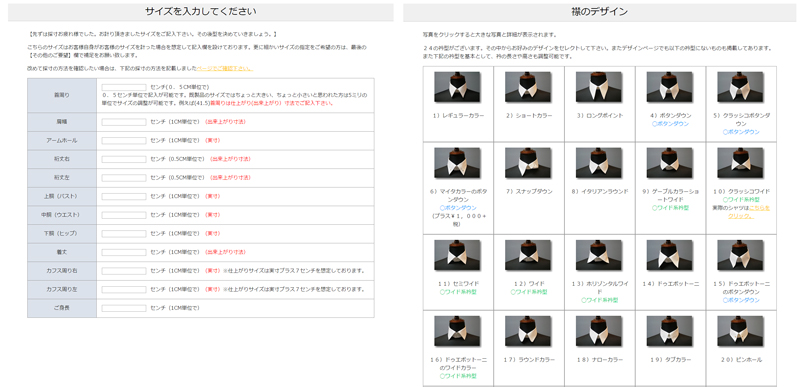
Task: Click the 首周り row label cell
Action: pos(62,95)
